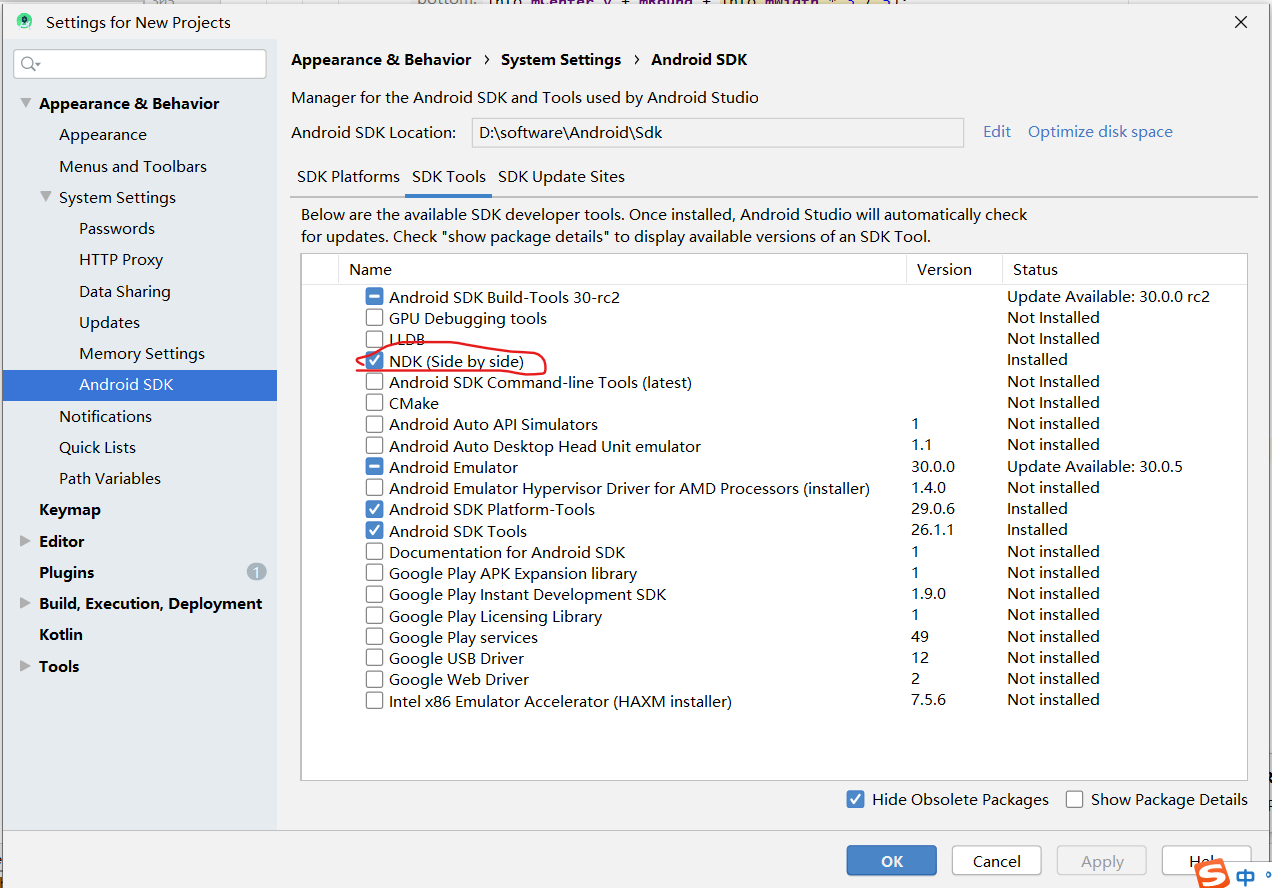Select Android SDK in settings tree

(x=140, y=385)
